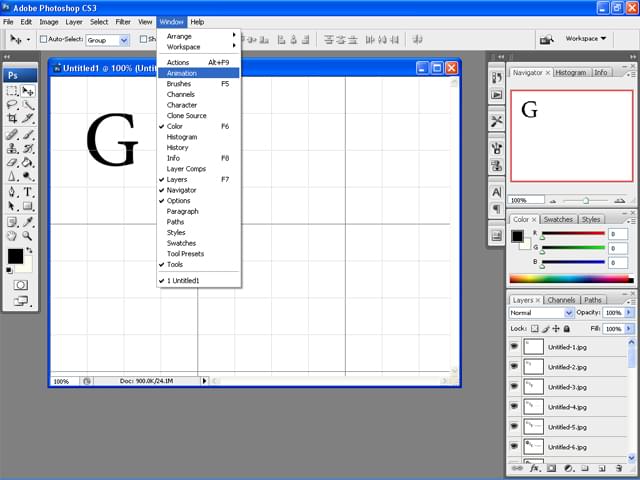Pick a color from the color ramp
Viewport: 640px width, 480px height.
(571, 279)
